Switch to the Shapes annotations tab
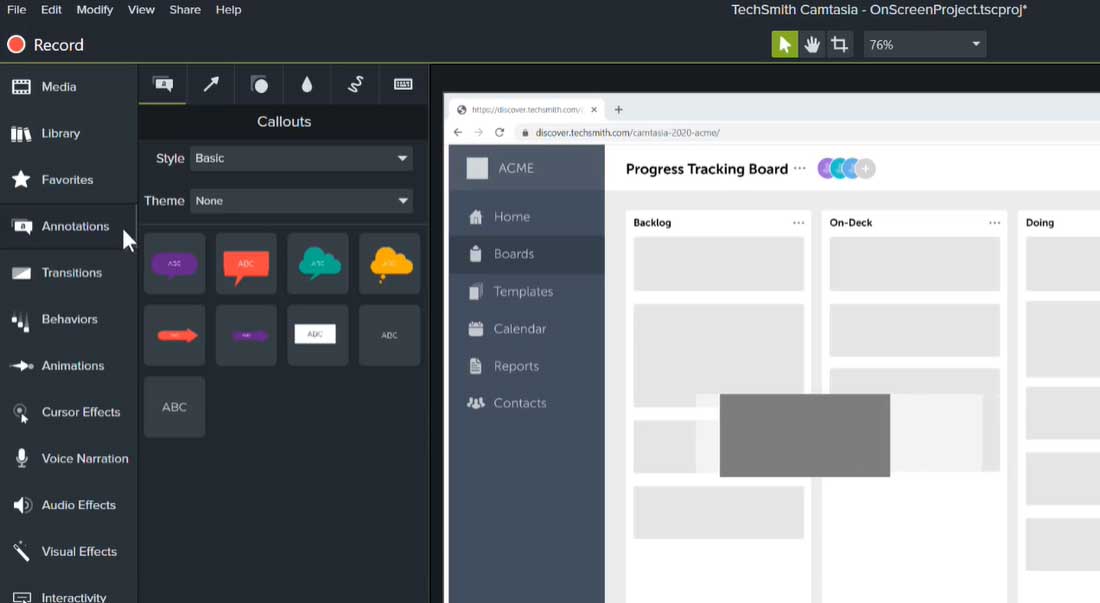The width and height of the screenshot is (1100, 603). point(259,84)
